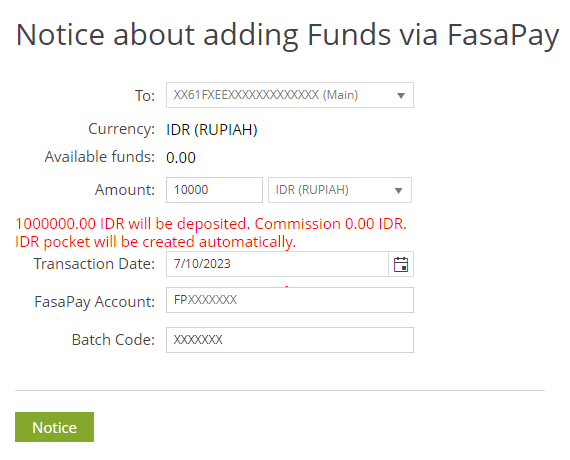Click the 'Amount:' label text
This screenshot has width=570, height=460.
tap(125, 190)
